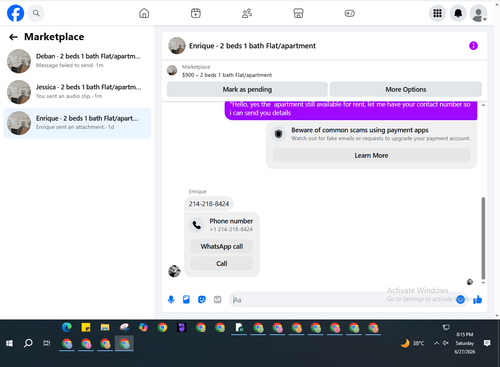Screen dimensions: 500x367
Task: Send a thumbs-up like
Action: (x=477, y=299)
